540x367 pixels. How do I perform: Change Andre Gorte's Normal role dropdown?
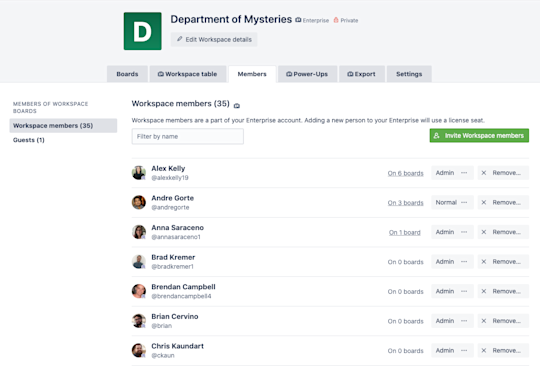click(x=452, y=202)
